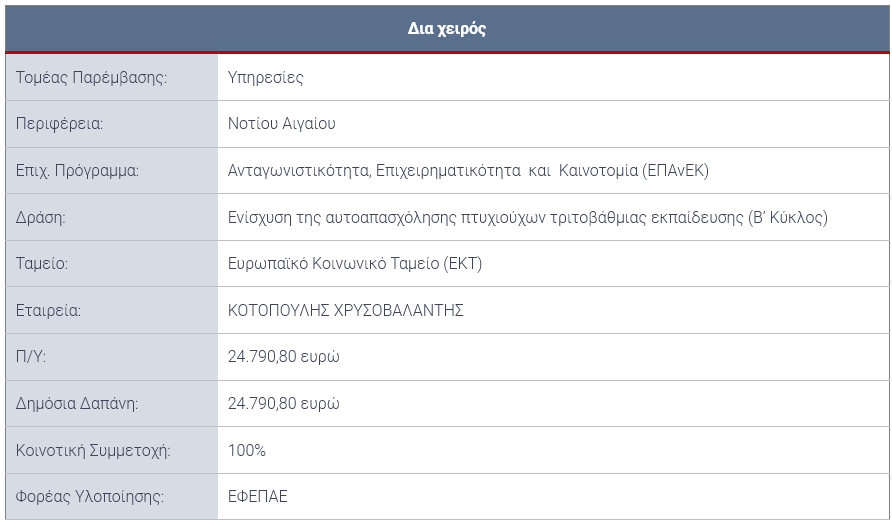Select the 'Κοινοτική Συμμετοχή:' label
This screenshot has width=892, height=523.
tap(93, 450)
